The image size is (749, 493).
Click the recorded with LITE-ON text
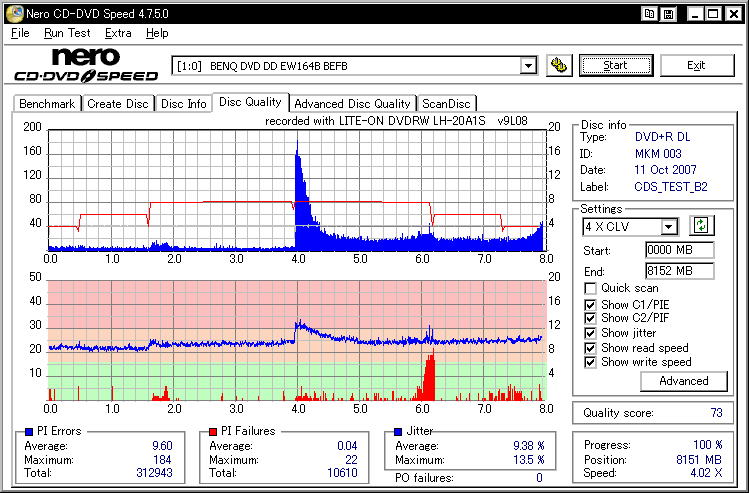point(396,121)
